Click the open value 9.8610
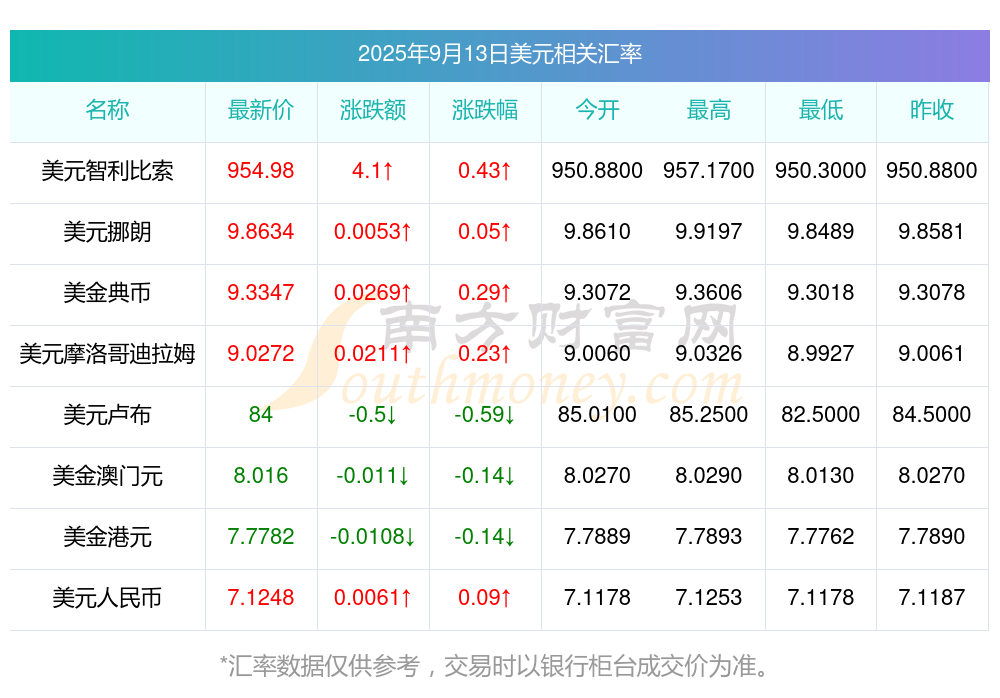 [x=597, y=232]
